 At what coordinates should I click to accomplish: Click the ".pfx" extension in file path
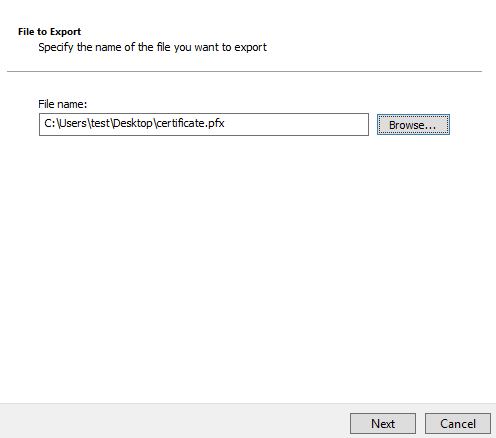(x=215, y=124)
